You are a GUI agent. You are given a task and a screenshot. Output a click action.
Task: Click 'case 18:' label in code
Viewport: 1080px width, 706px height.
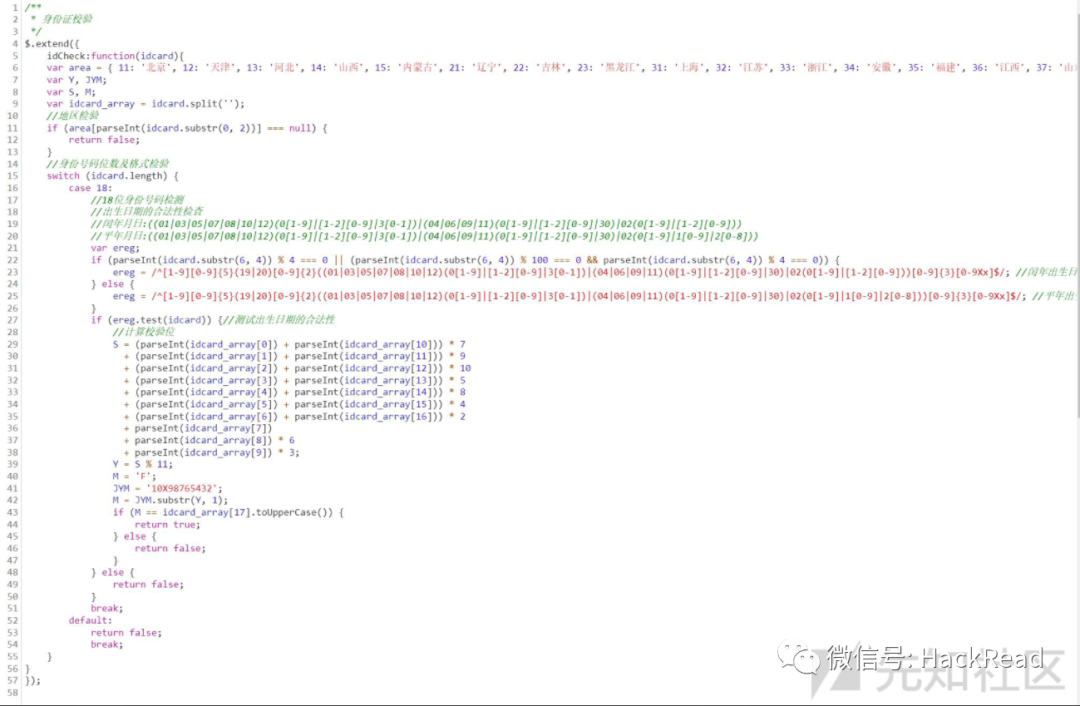(90, 187)
